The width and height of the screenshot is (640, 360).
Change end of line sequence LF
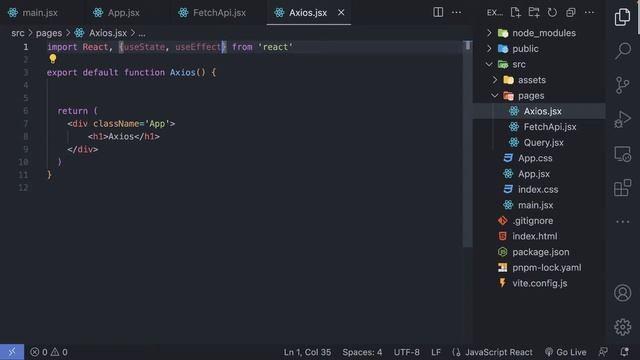436,352
